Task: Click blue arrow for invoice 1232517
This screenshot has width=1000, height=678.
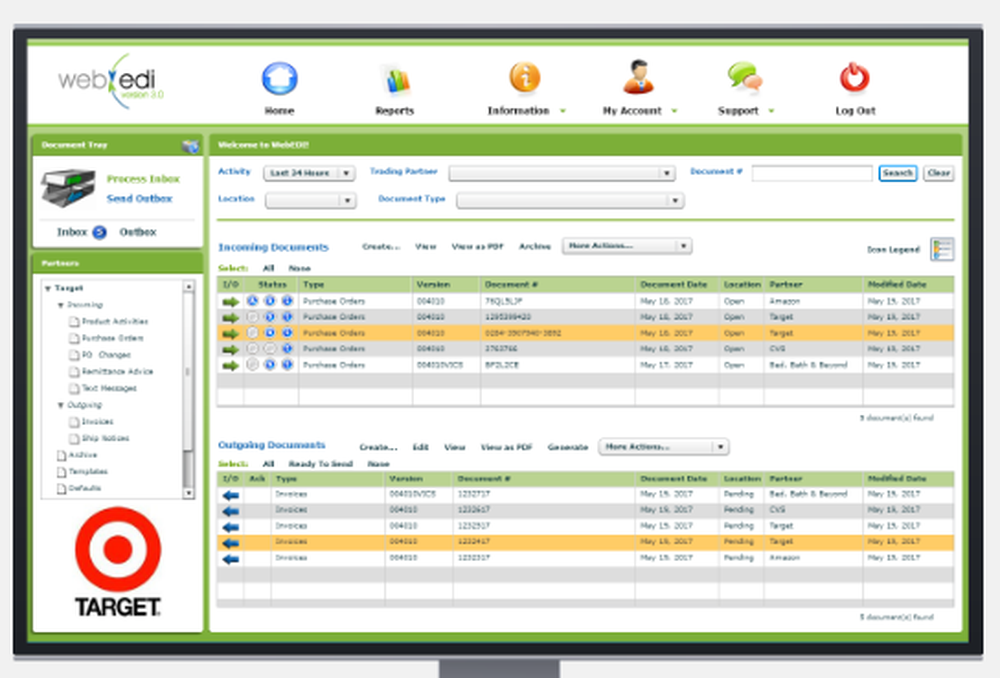Action: (231, 527)
